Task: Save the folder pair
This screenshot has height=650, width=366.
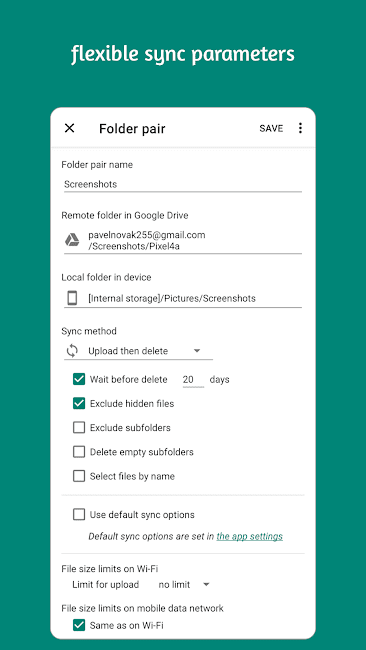Action: click(271, 129)
